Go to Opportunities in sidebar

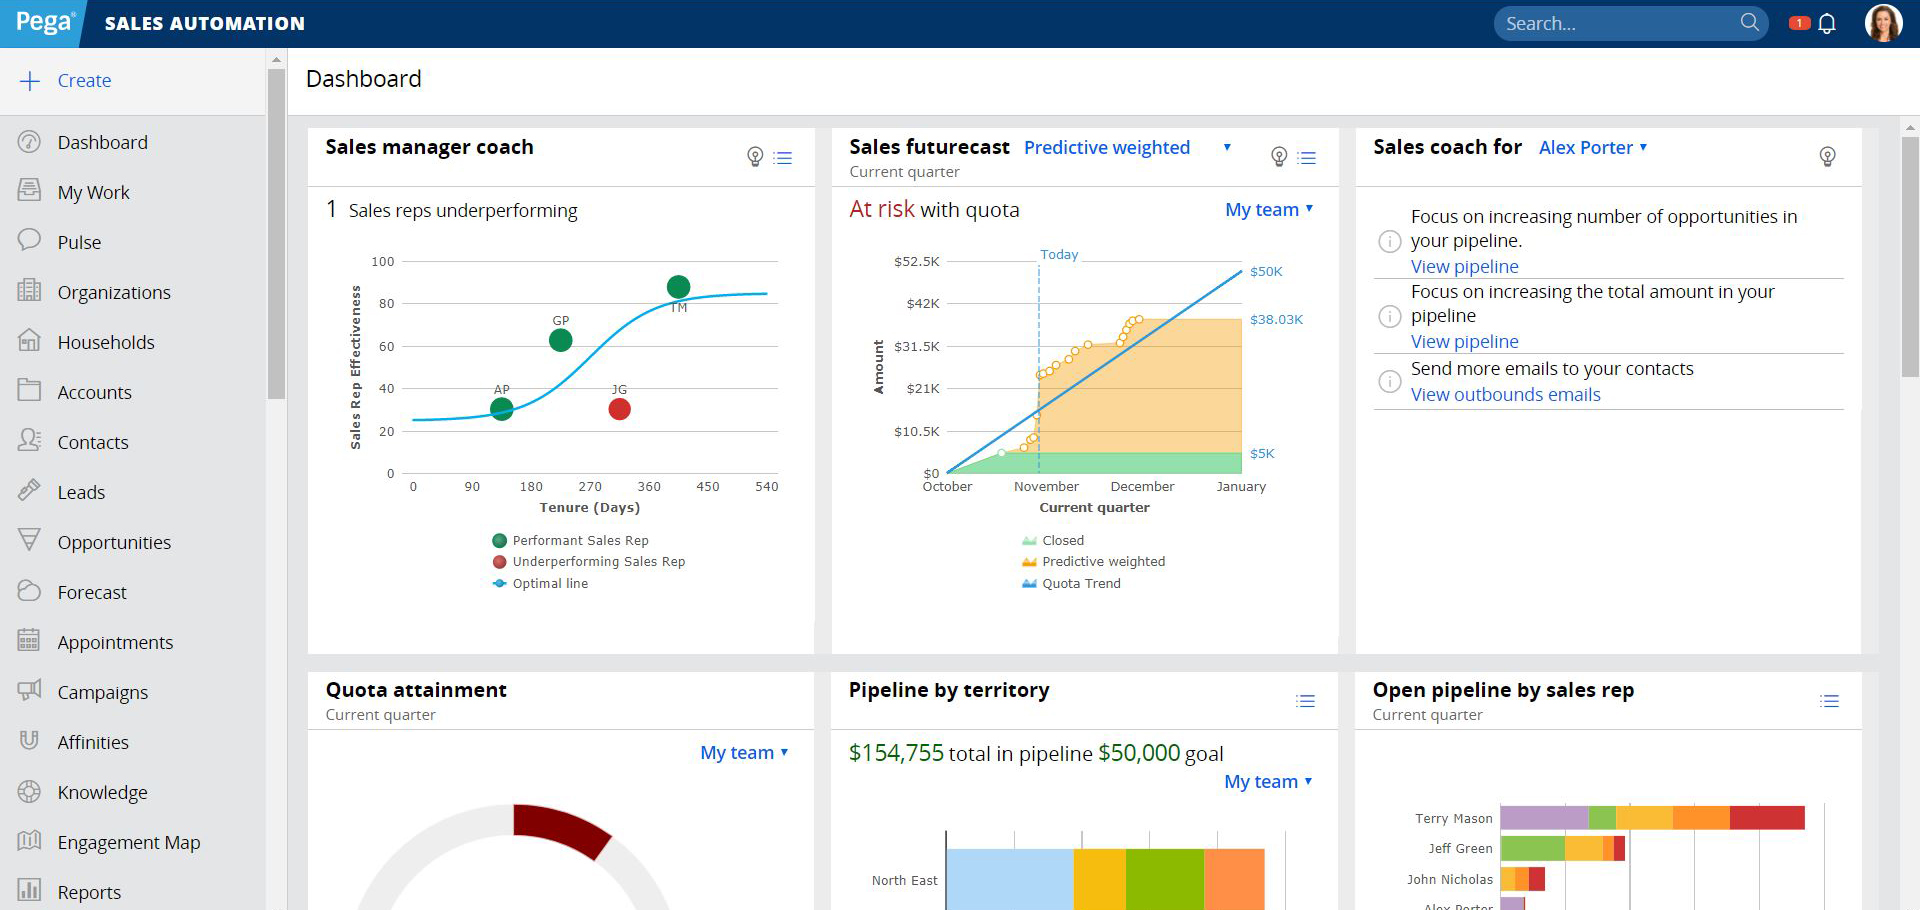[x=114, y=543]
